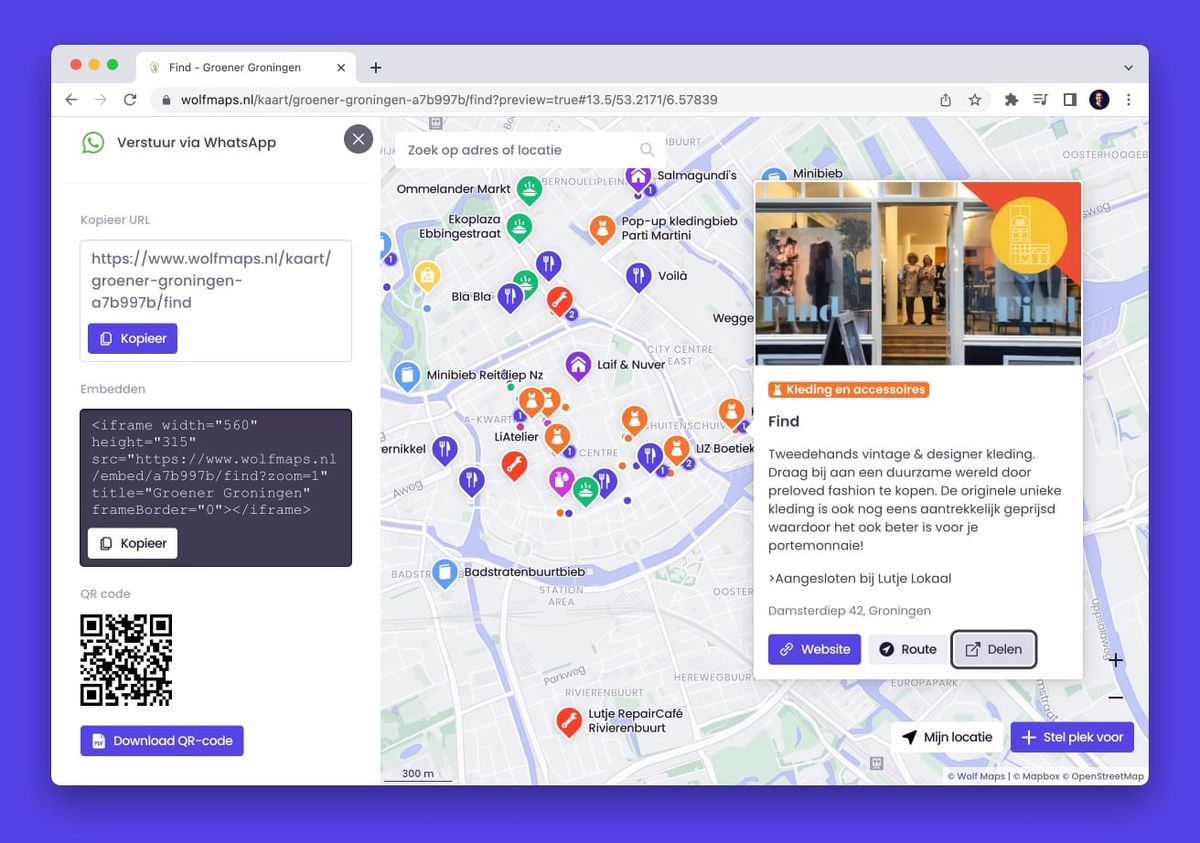Click the magnifier search icon
1200x843 pixels.
click(647, 150)
